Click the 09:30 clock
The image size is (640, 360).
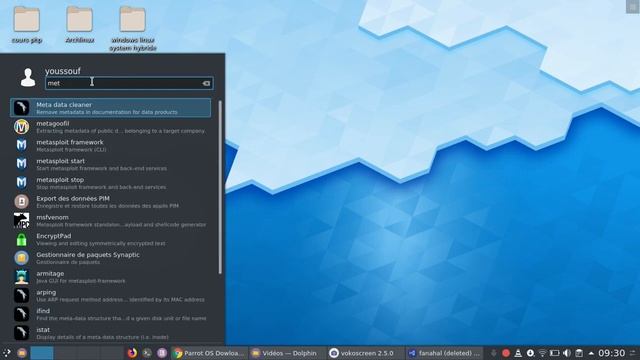coord(611,353)
